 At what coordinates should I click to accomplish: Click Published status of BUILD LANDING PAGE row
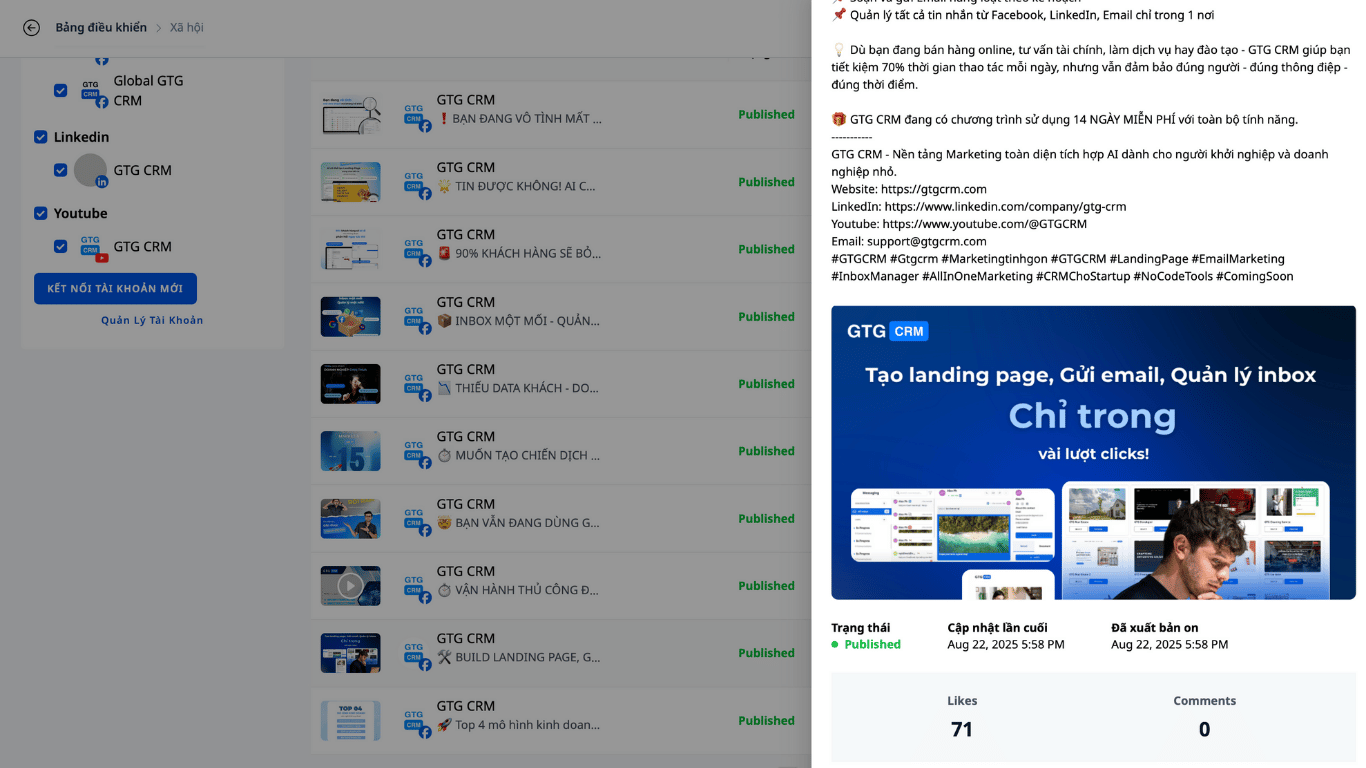click(766, 653)
